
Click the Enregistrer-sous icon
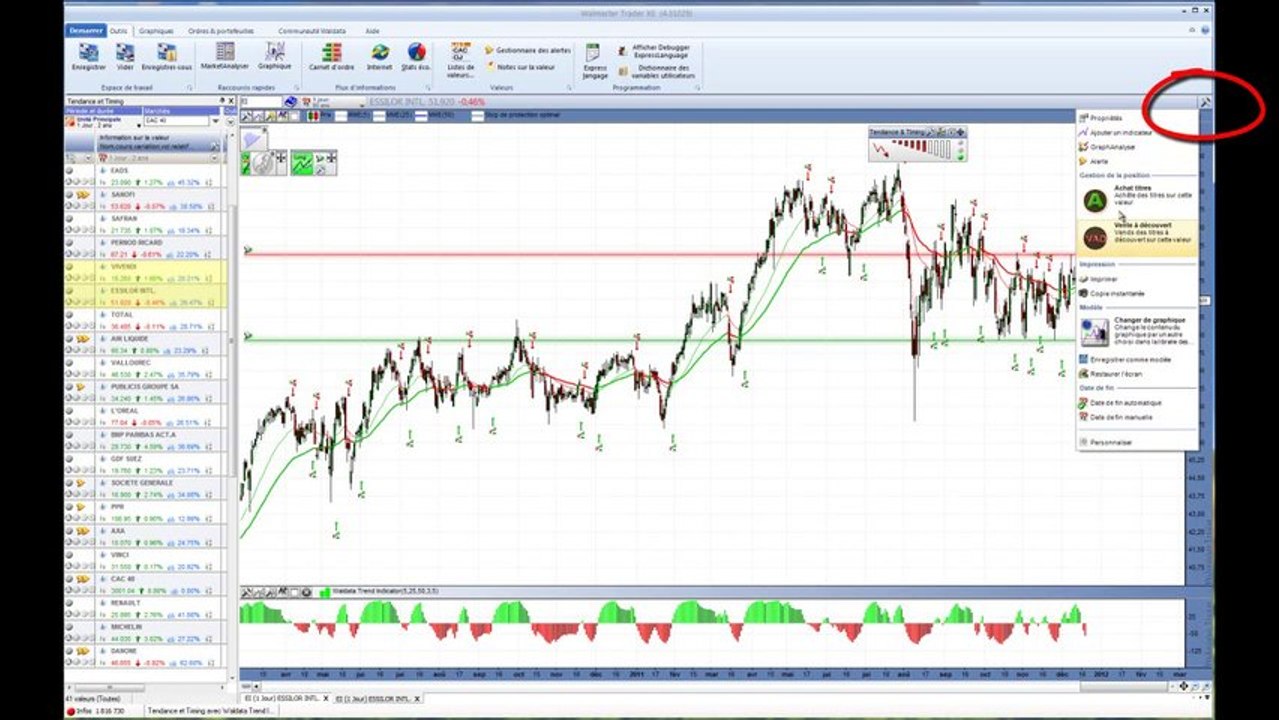[x=166, y=57]
